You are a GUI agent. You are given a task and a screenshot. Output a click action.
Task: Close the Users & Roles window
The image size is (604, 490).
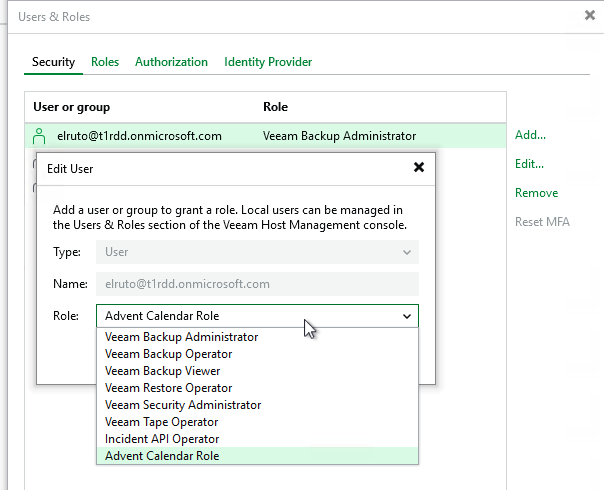click(x=590, y=15)
